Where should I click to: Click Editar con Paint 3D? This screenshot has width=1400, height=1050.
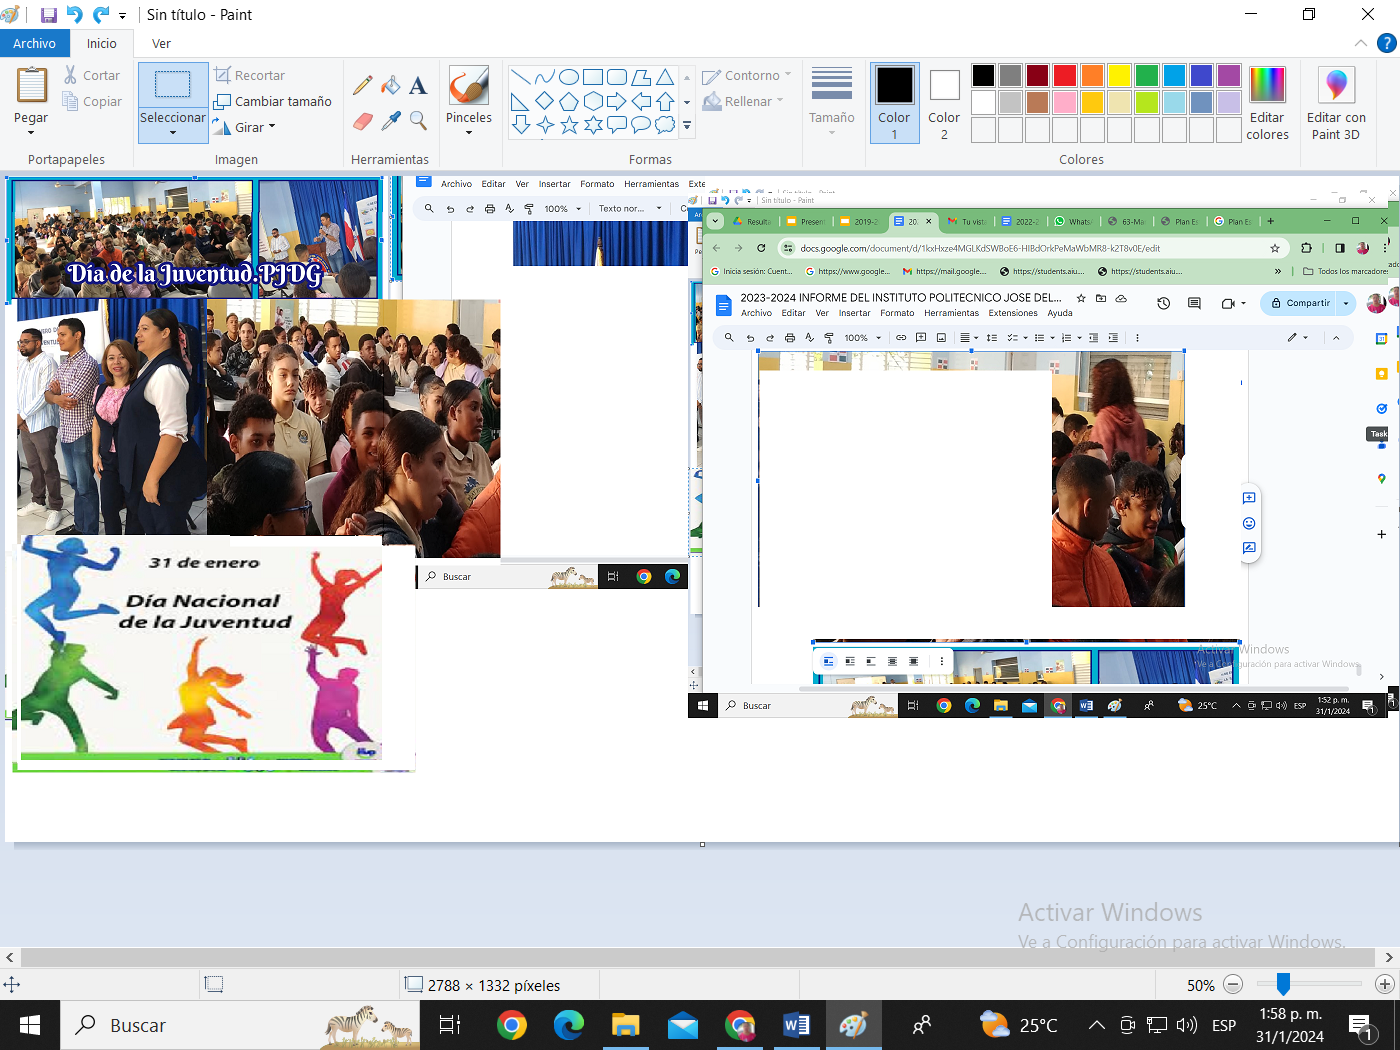pyautogui.click(x=1336, y=103)
